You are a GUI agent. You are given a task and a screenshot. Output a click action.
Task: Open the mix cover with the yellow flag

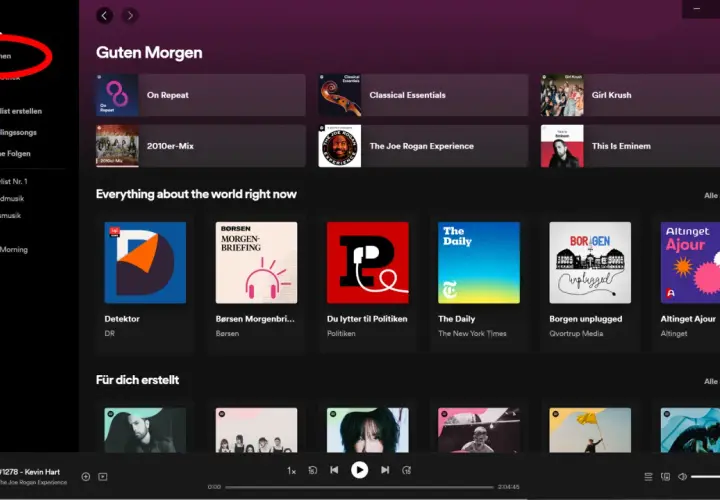pos(590,430)
